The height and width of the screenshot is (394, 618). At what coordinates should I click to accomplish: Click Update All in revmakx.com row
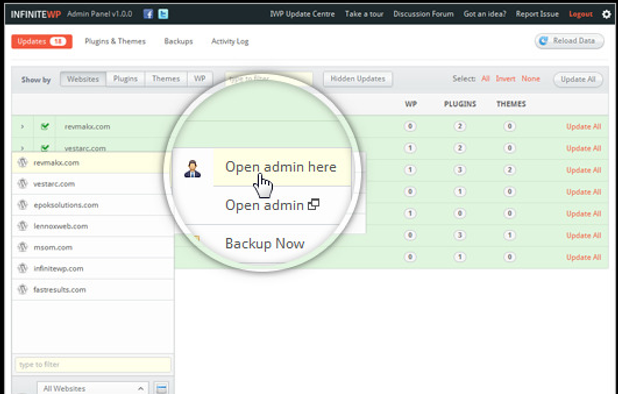pyautogui.click(x=584, y=126)
